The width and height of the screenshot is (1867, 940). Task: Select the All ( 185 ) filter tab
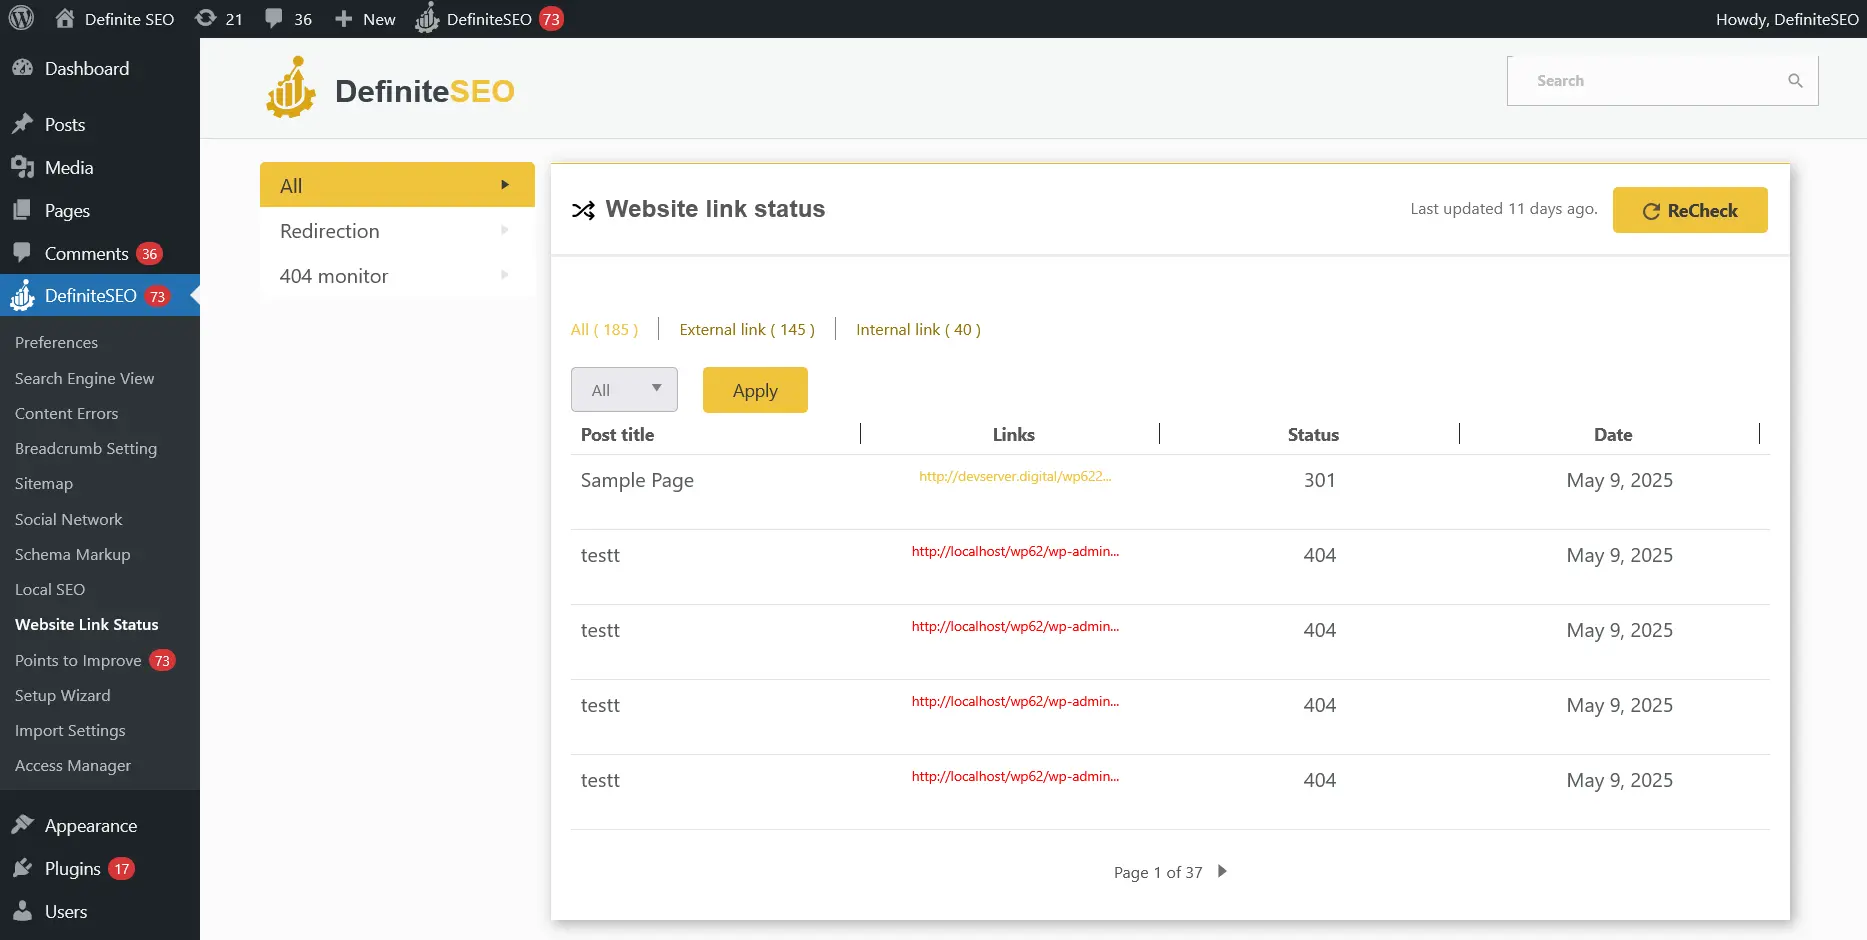tap(604, 329)
